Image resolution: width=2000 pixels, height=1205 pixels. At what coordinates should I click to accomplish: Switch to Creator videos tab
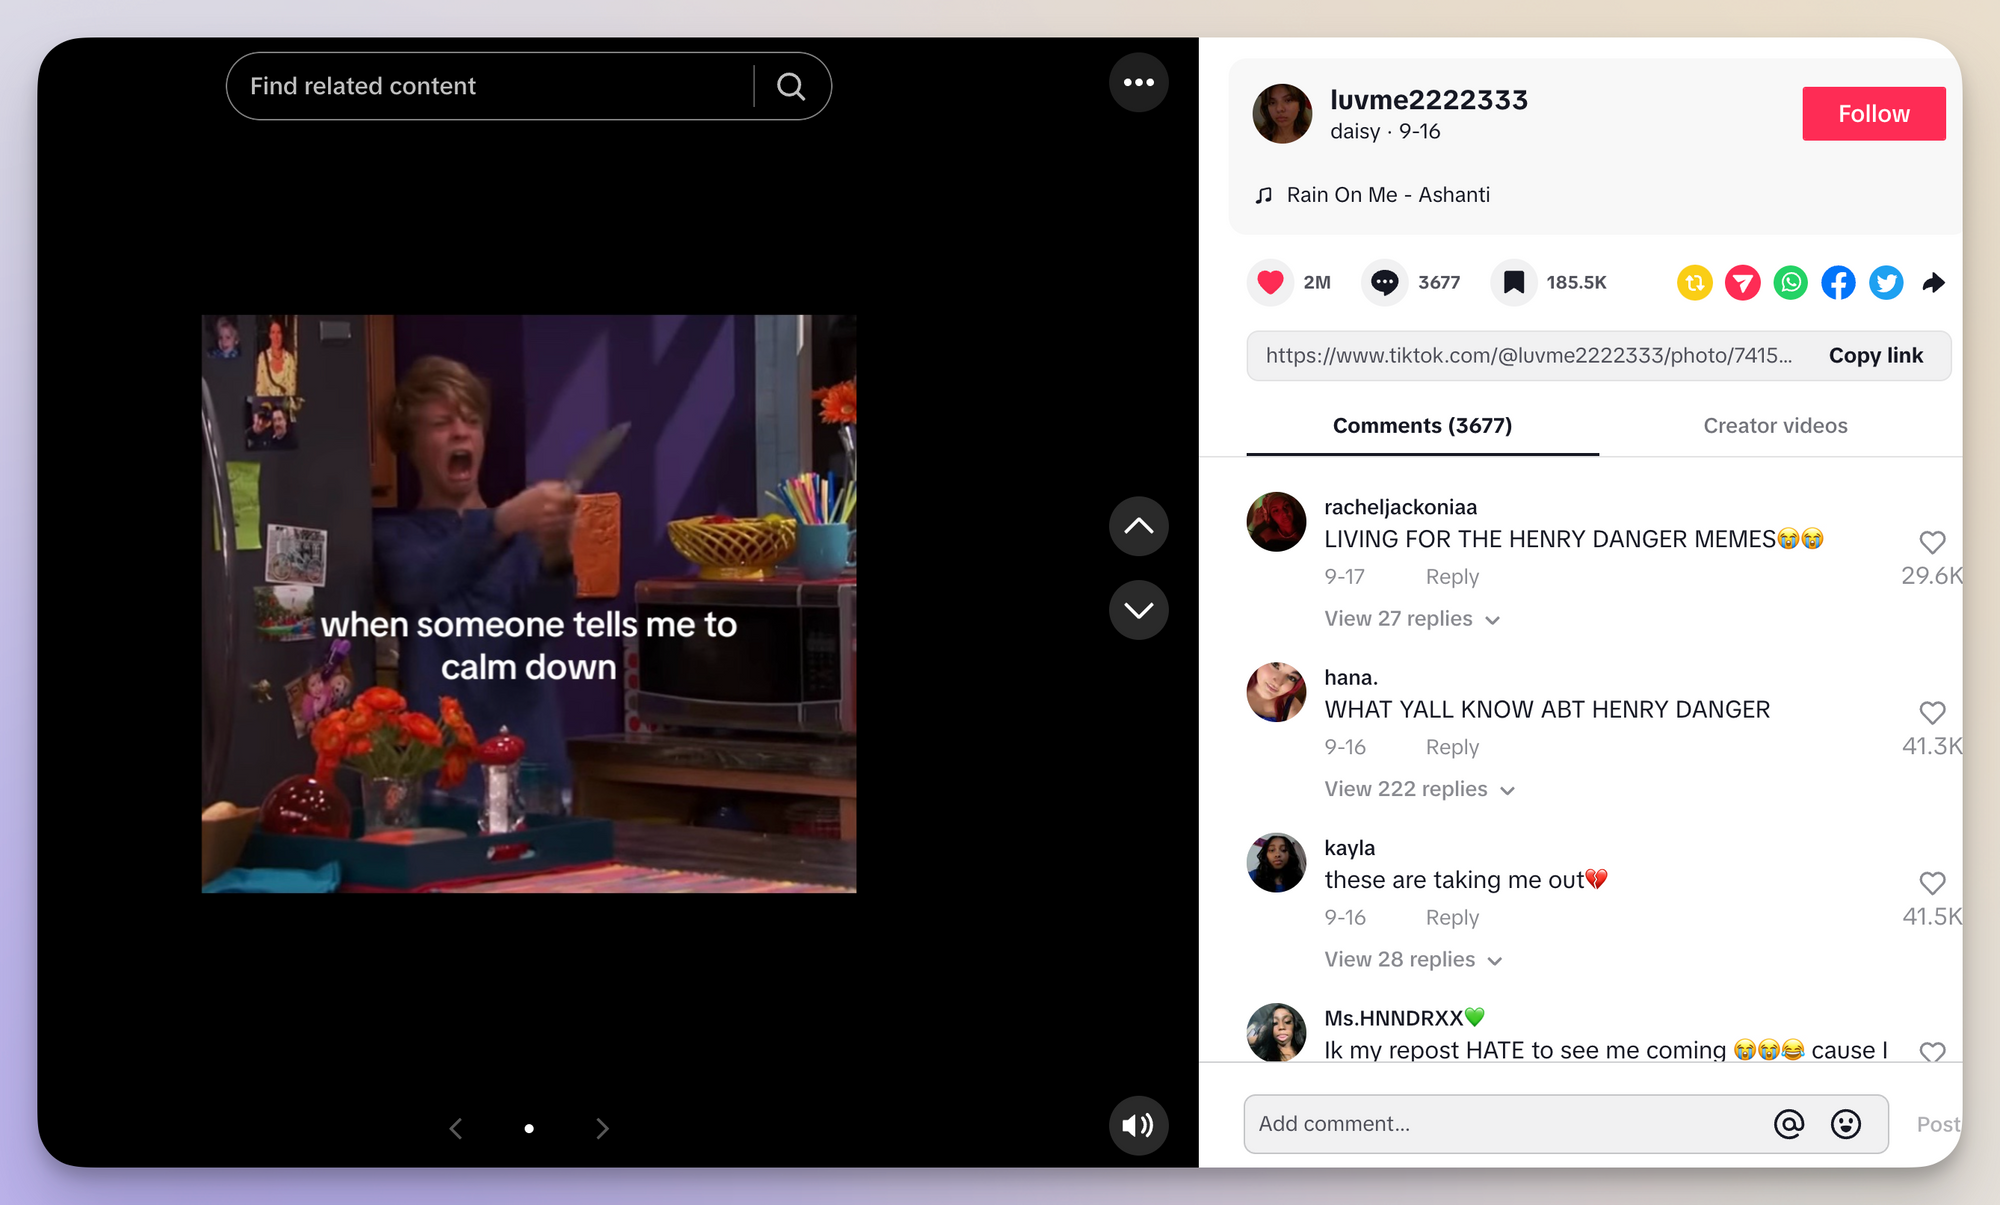[x=1775, y=426]
